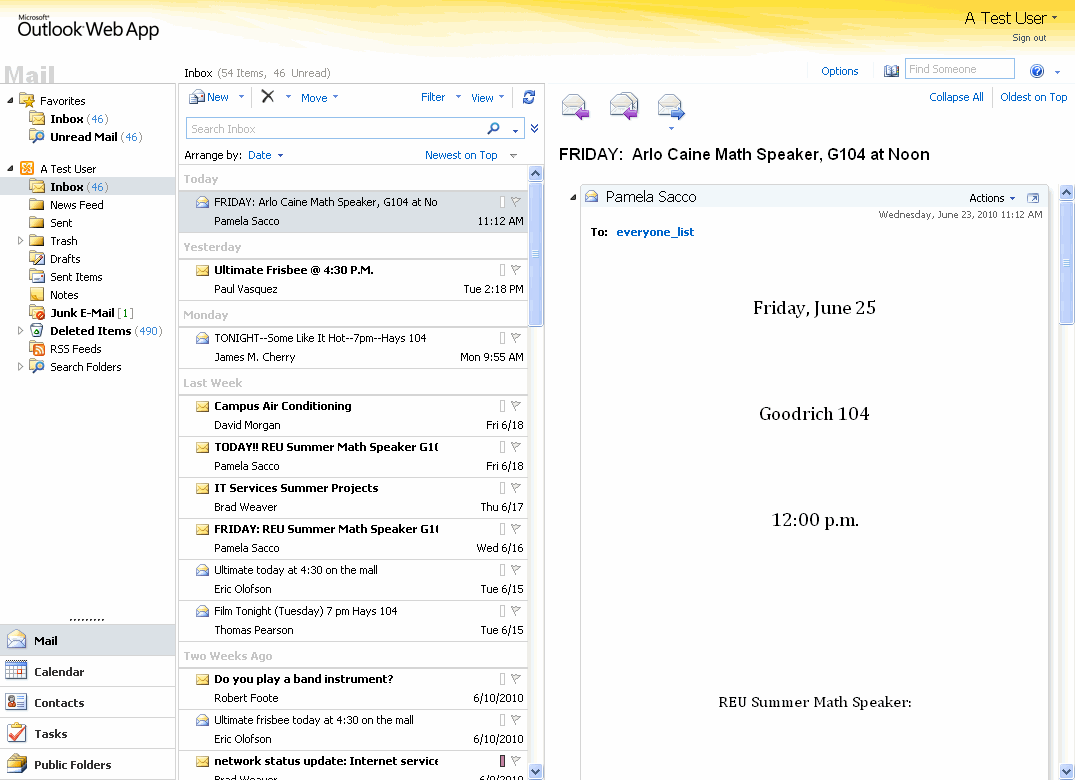Viewport: 1075px width, 780px height.
Task: Open the Options link
Action: coord(839,71)
